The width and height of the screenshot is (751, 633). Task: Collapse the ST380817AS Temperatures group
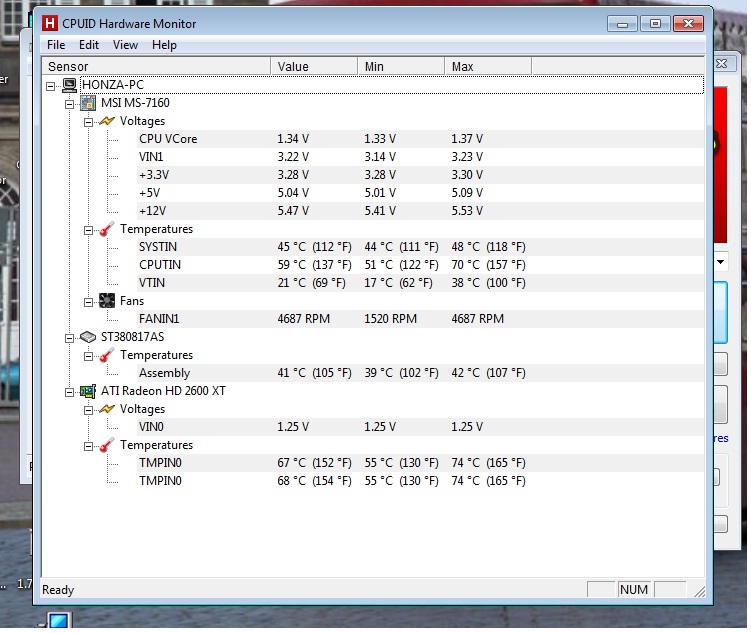[89, 356]
